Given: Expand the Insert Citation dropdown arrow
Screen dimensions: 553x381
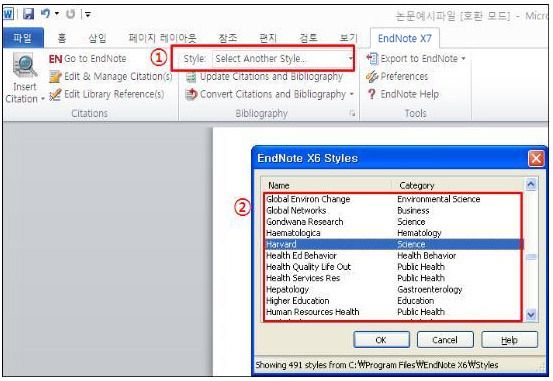Looking at the screenshot, I should [x=43, y=99].
